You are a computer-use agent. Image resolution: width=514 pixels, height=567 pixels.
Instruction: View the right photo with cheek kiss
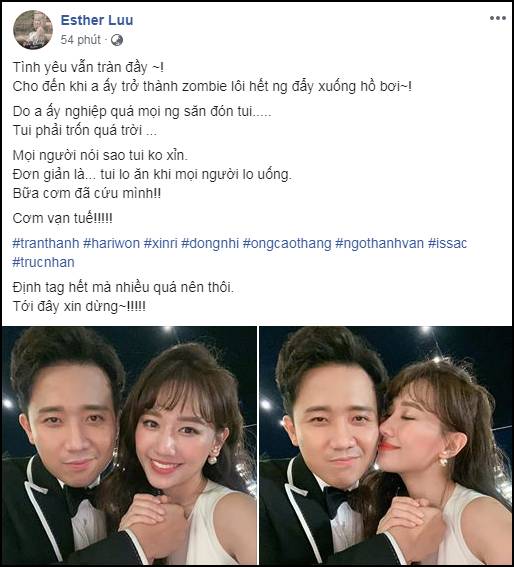click(386, 445)
